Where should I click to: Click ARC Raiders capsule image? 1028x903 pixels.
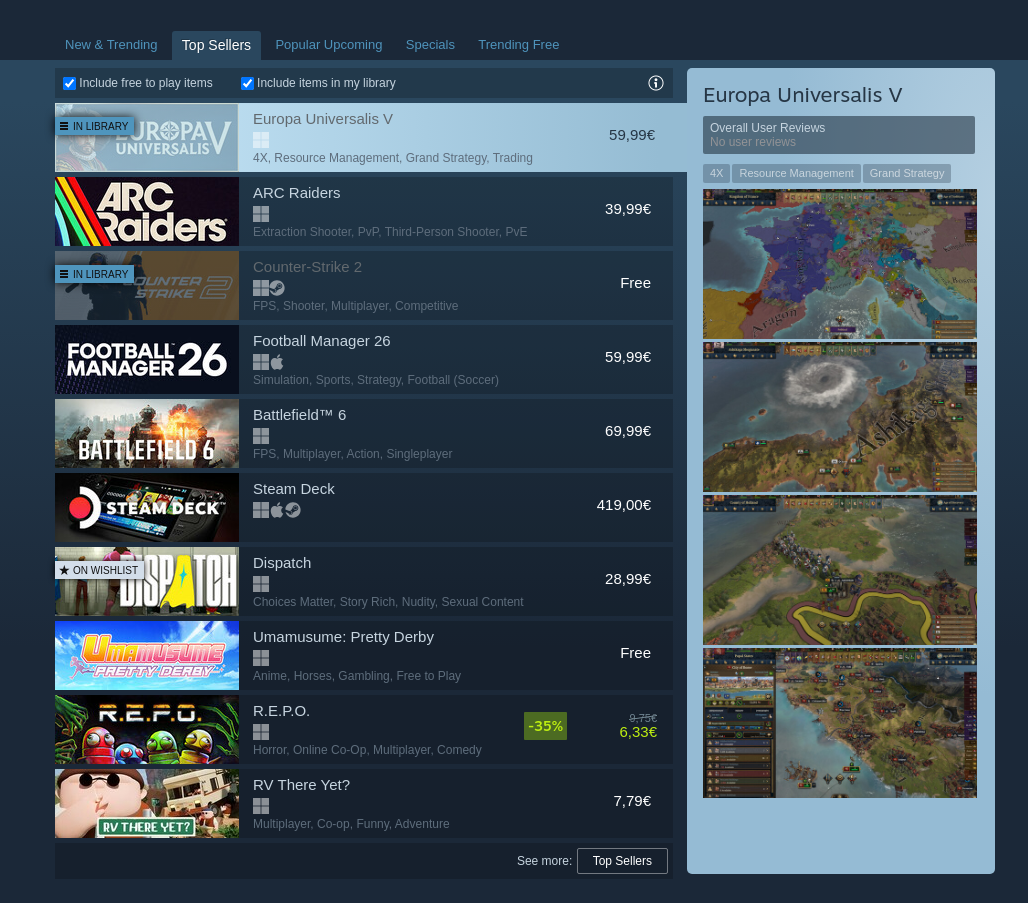click(147, 211)
